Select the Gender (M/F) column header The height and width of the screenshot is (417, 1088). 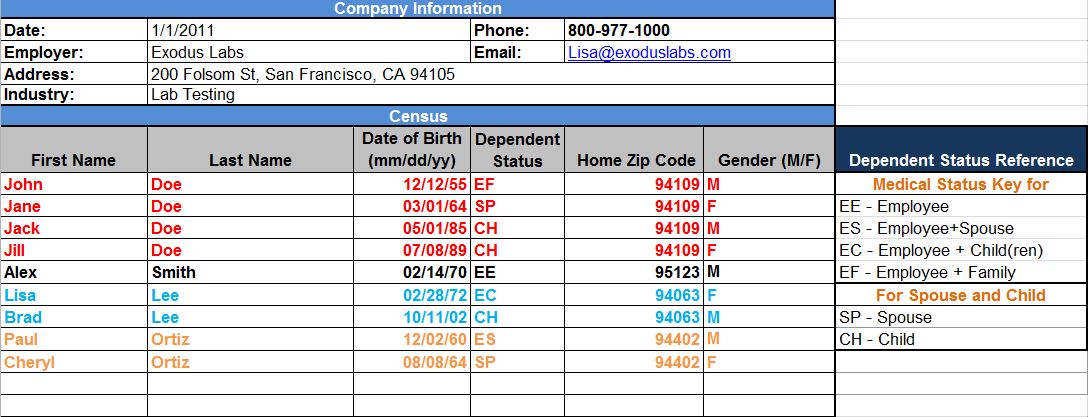[x=769, y=160]
